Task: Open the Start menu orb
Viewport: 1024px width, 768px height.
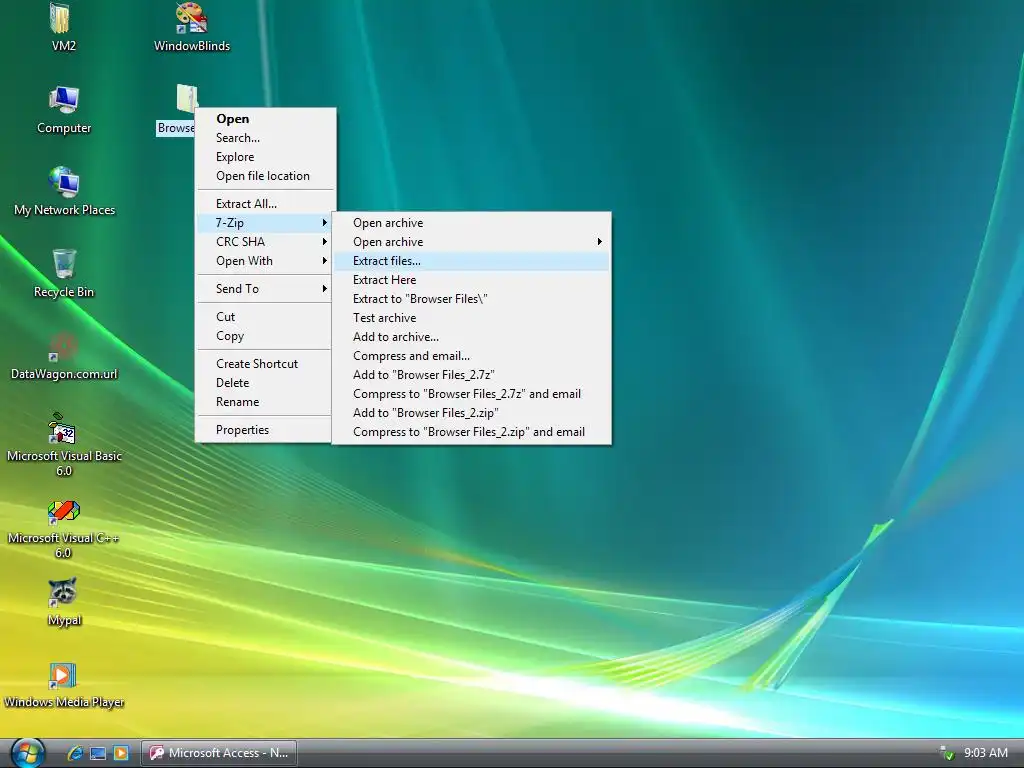Action: click(27, 753)
